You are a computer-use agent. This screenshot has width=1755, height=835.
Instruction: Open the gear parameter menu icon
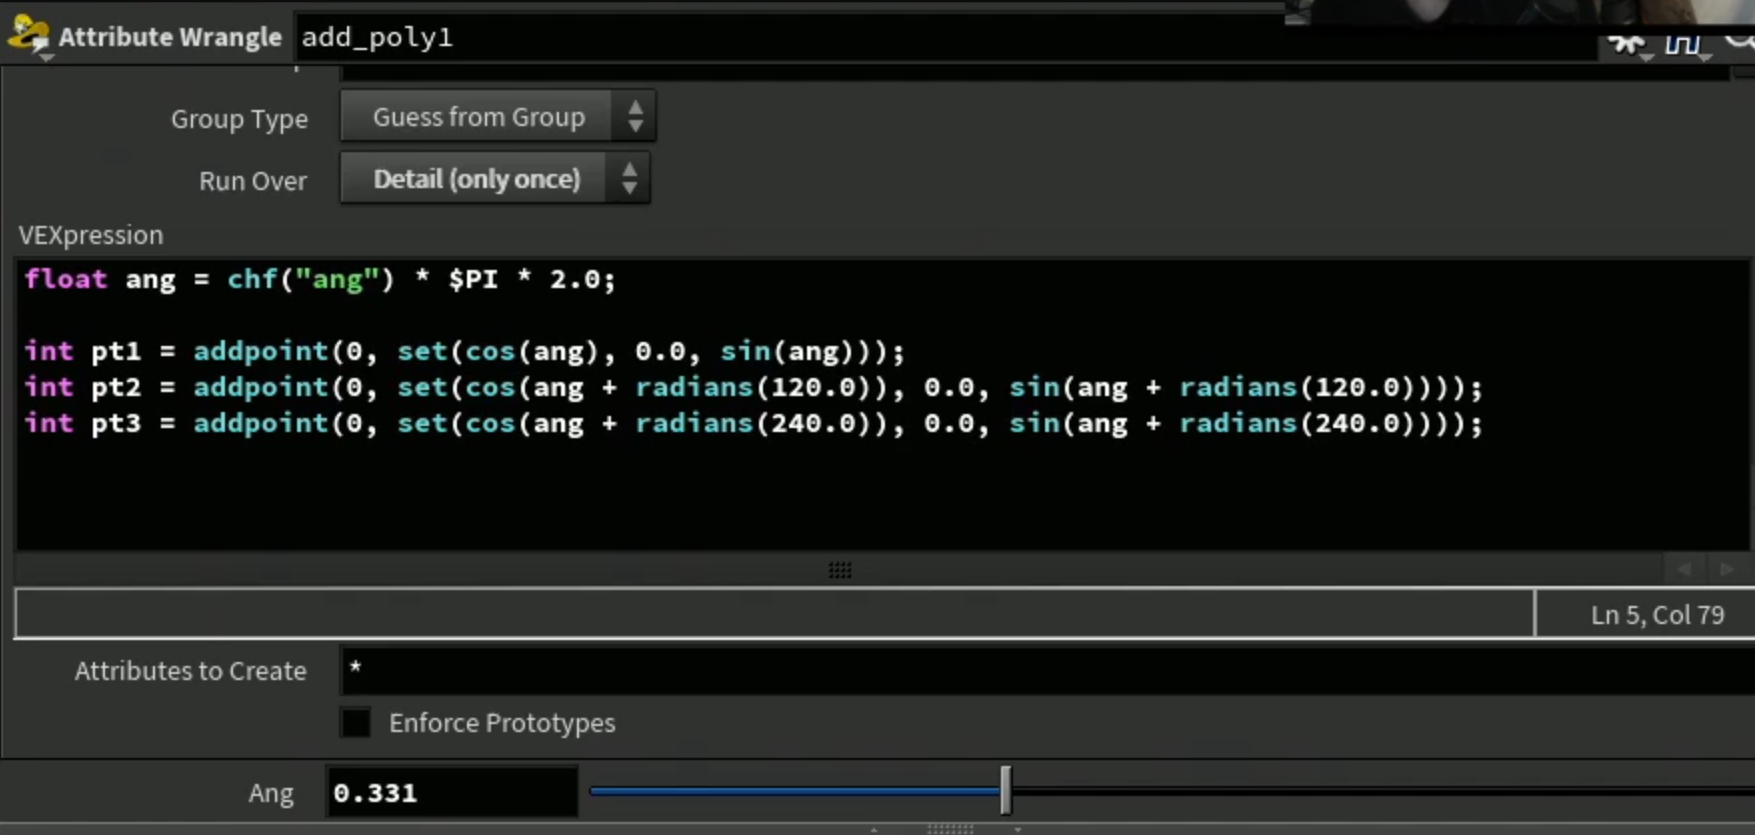tap(1627, 43)
